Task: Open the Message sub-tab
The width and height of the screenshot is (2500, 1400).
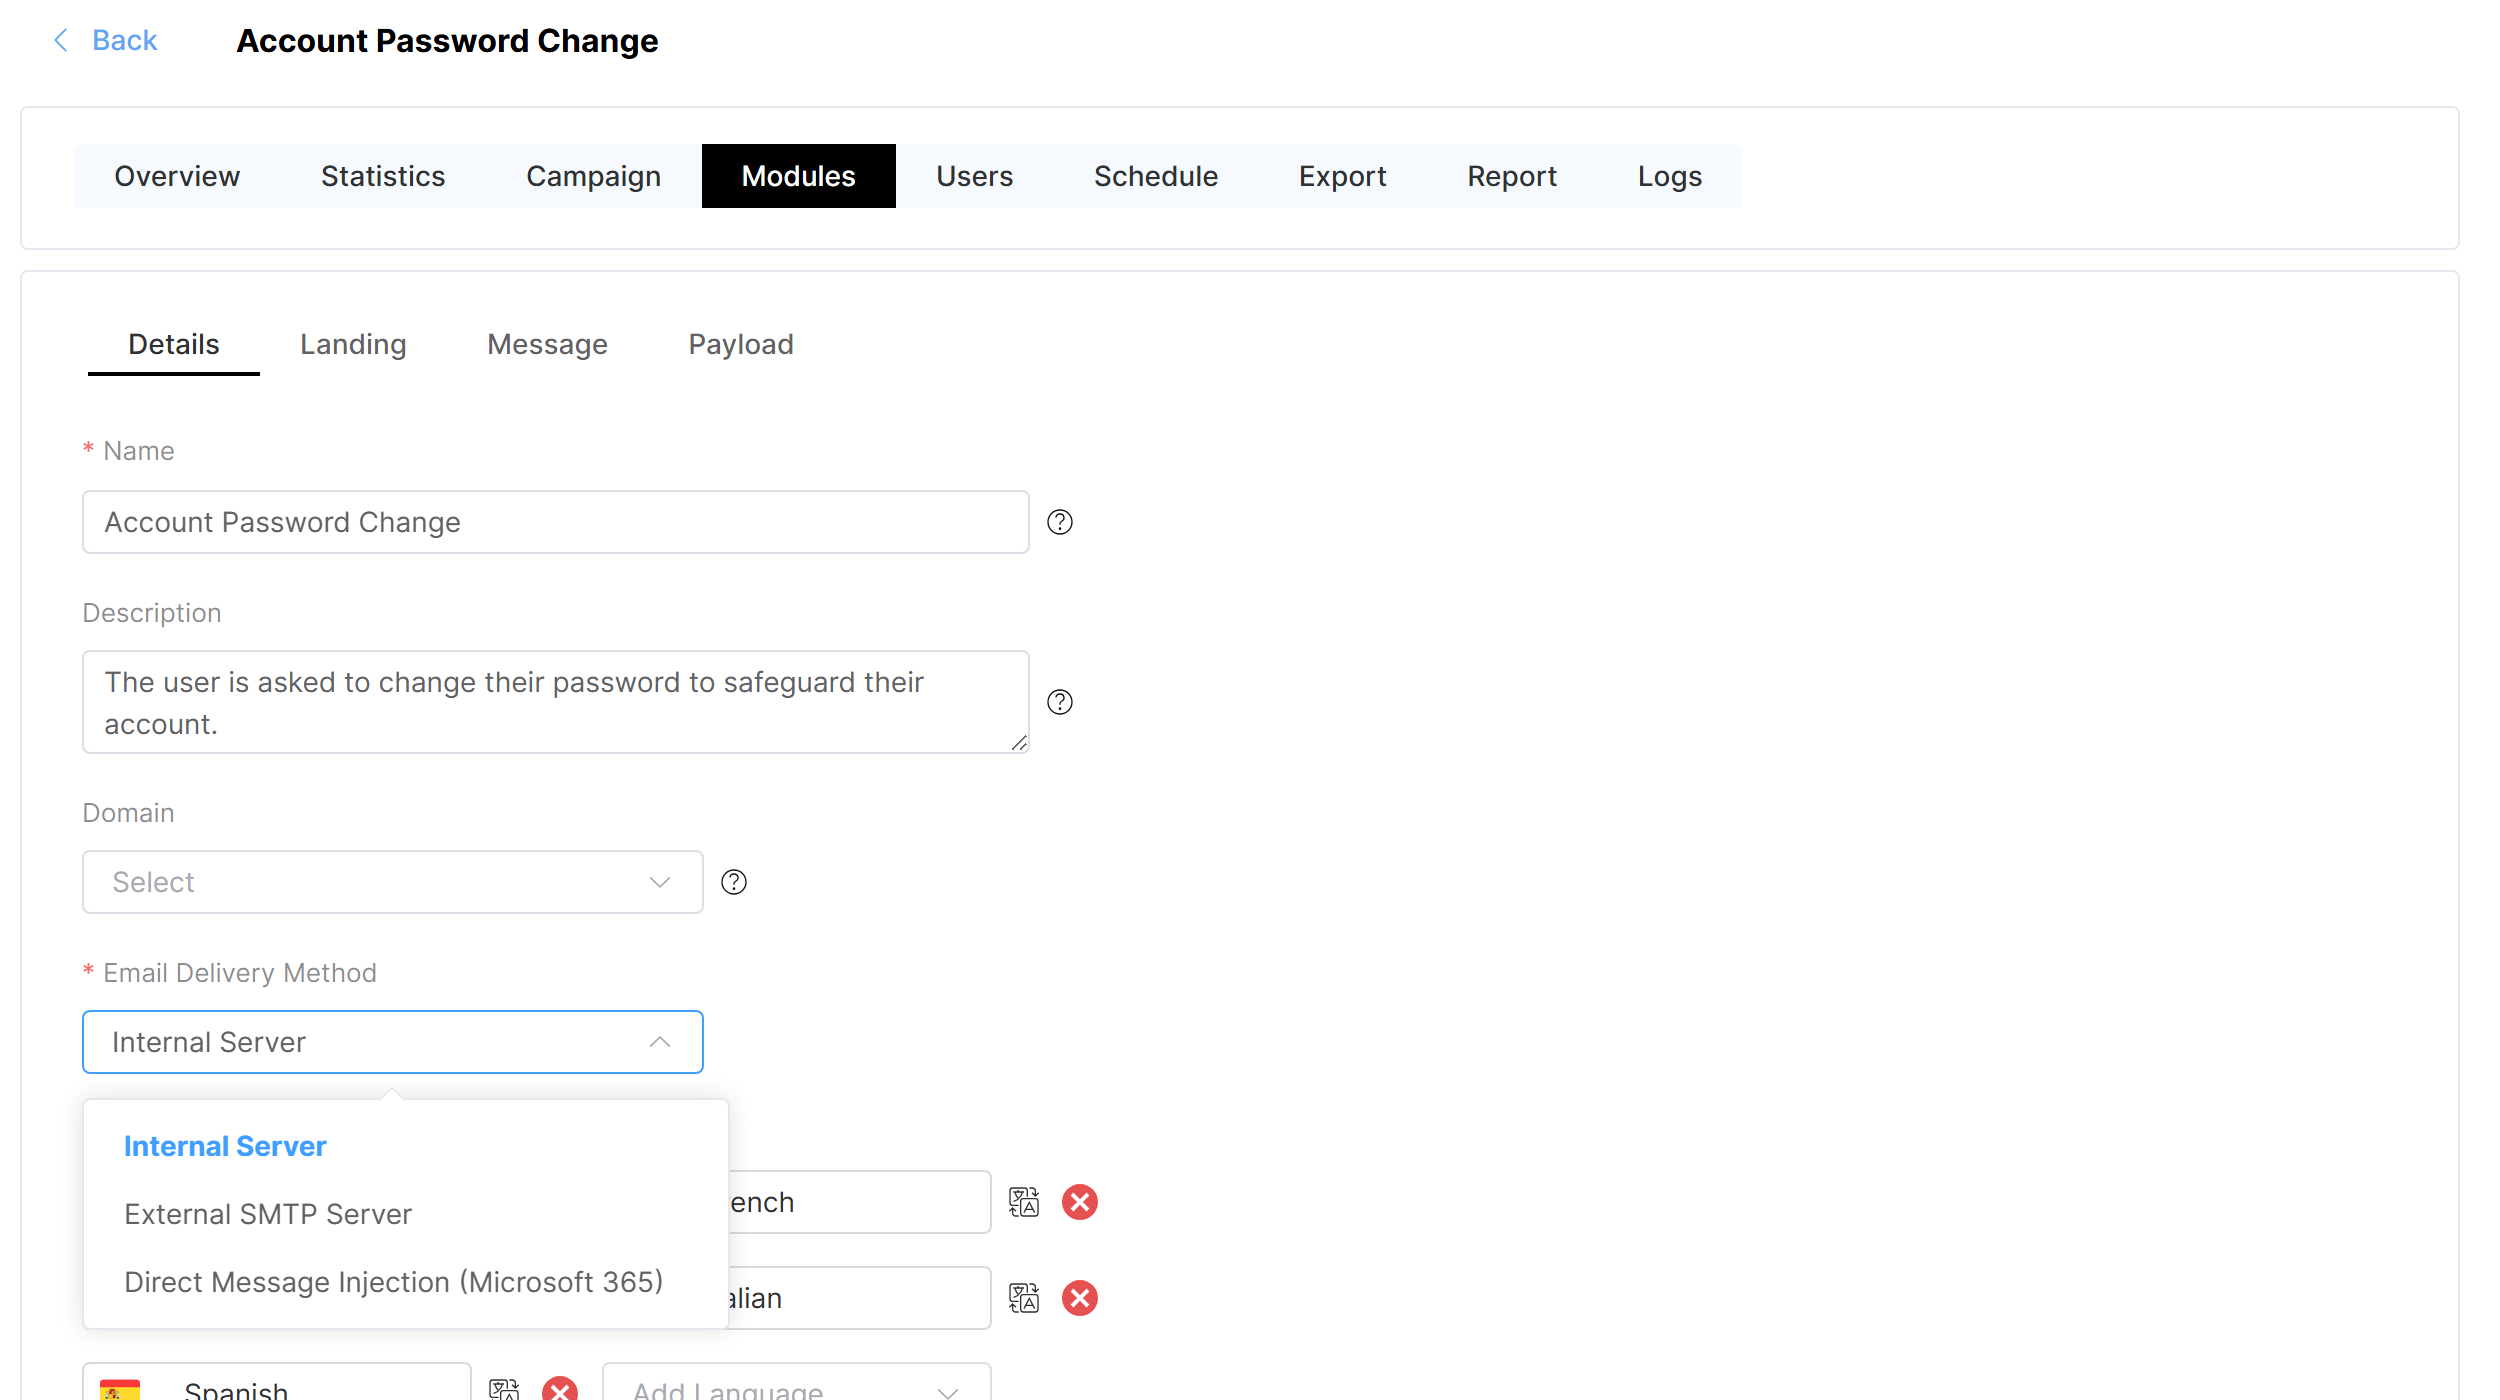Action: (x=547, y=344)
